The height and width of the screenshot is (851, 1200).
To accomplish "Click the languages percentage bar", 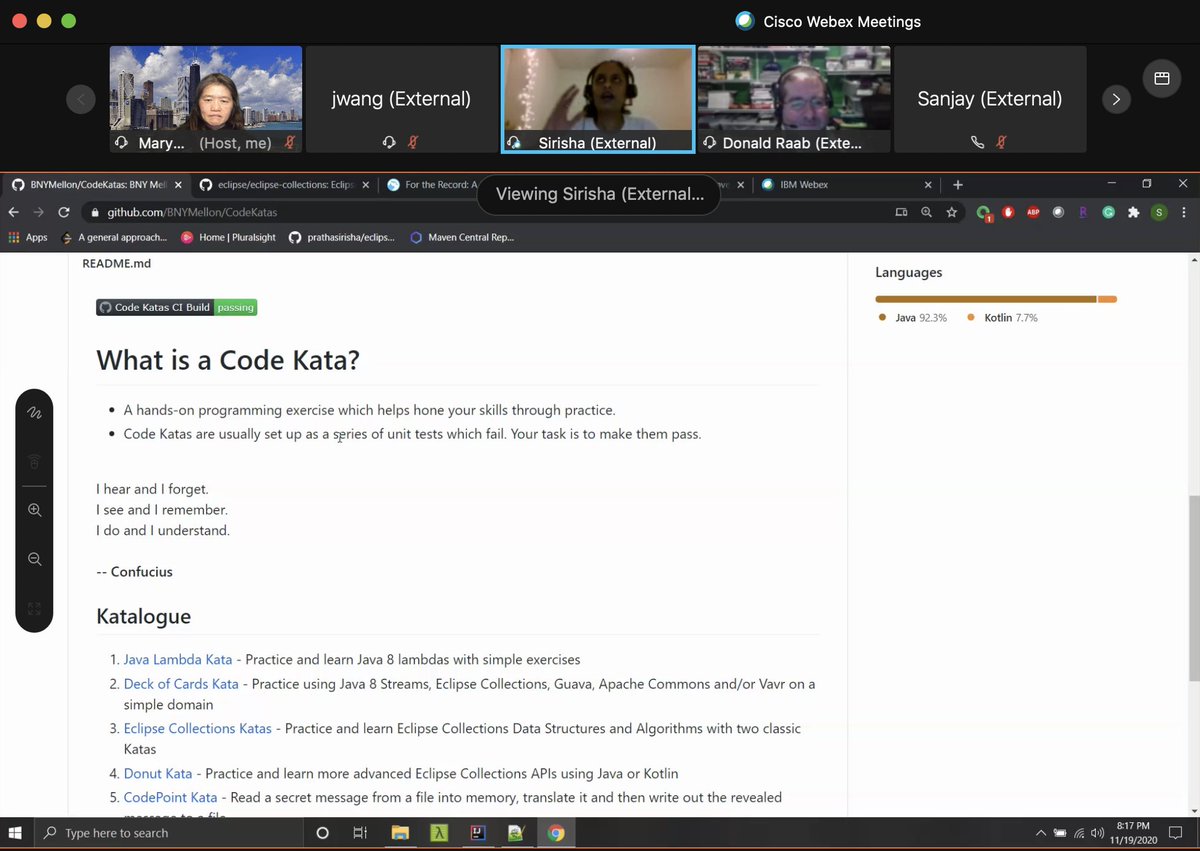I will 996,299.
